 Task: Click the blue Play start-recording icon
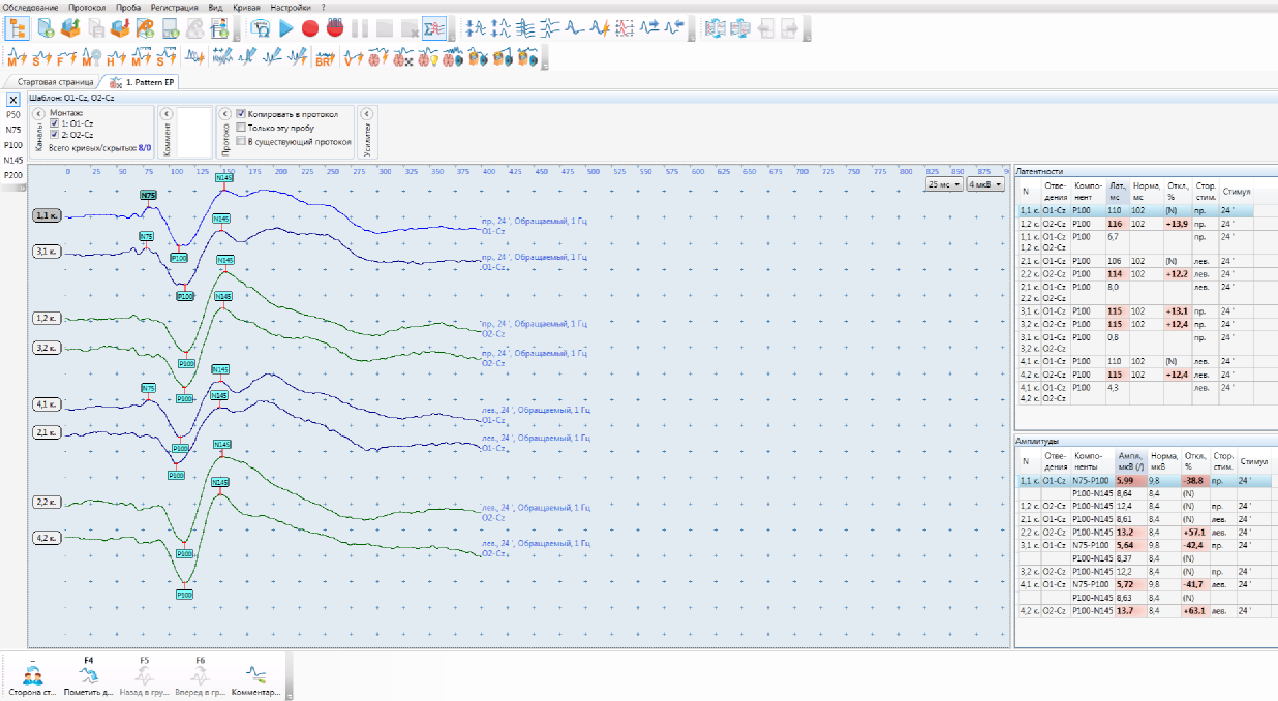[x=286, y=28]
